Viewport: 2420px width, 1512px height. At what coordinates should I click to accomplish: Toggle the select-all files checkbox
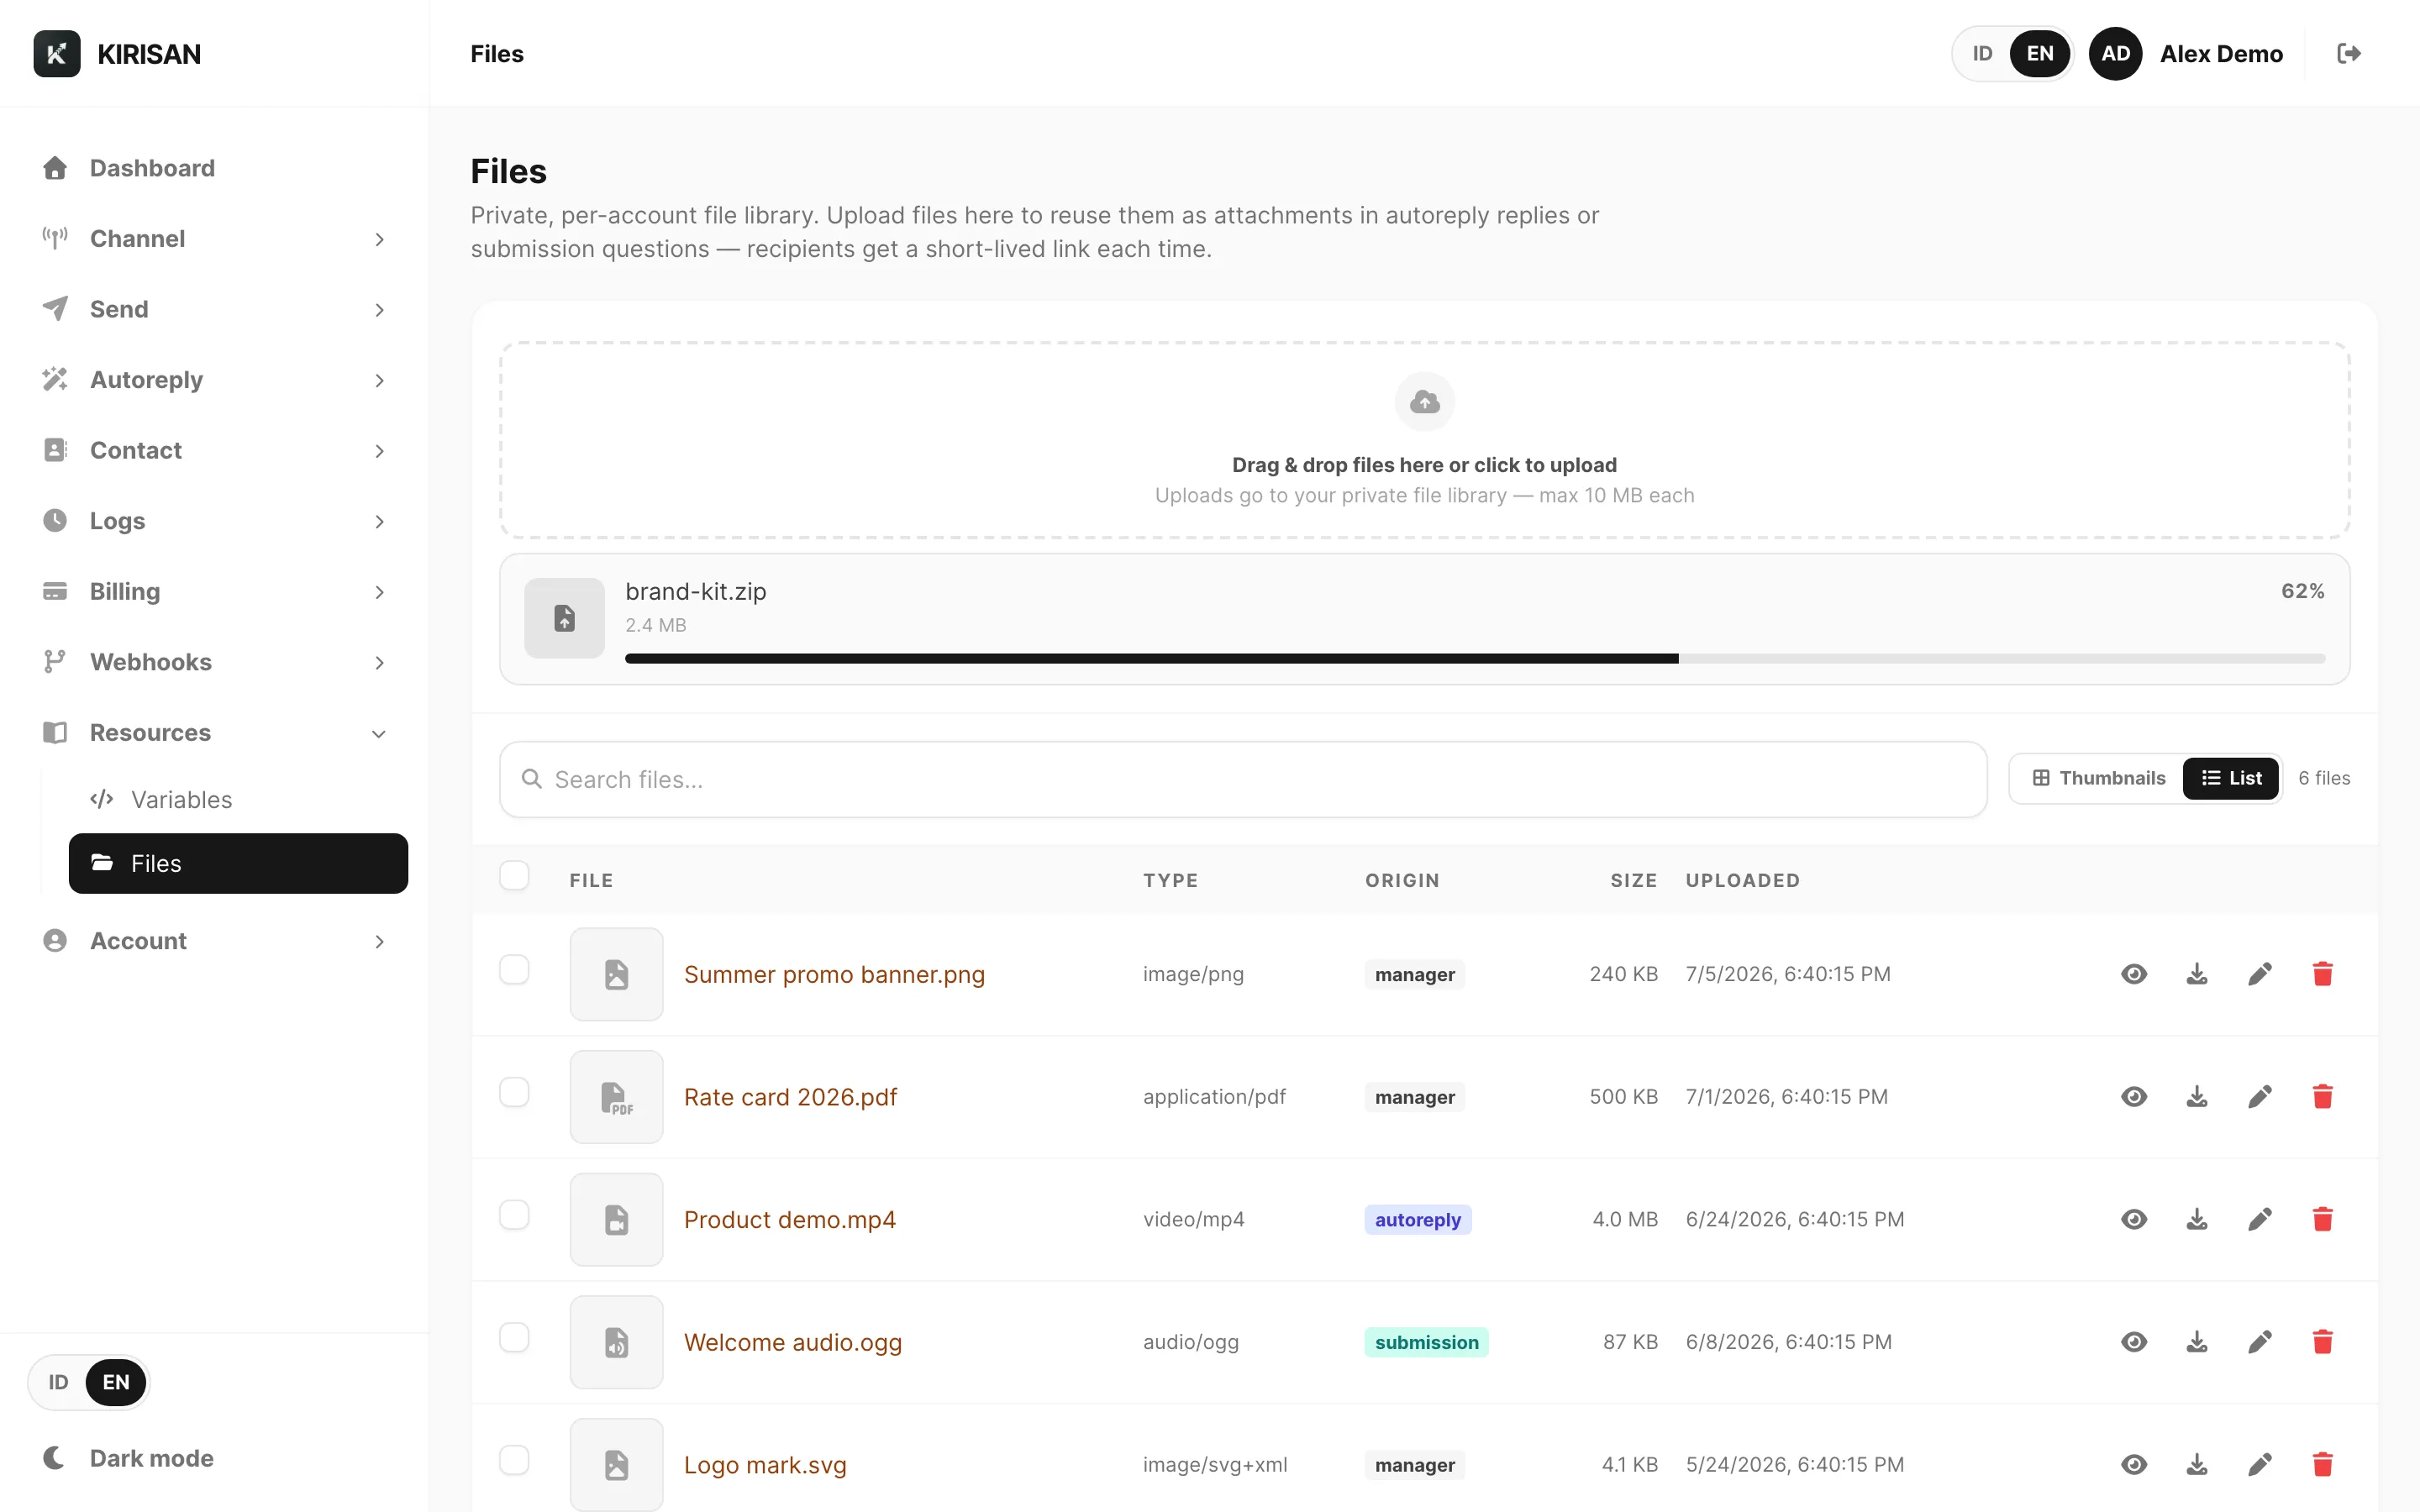[514, 875]
